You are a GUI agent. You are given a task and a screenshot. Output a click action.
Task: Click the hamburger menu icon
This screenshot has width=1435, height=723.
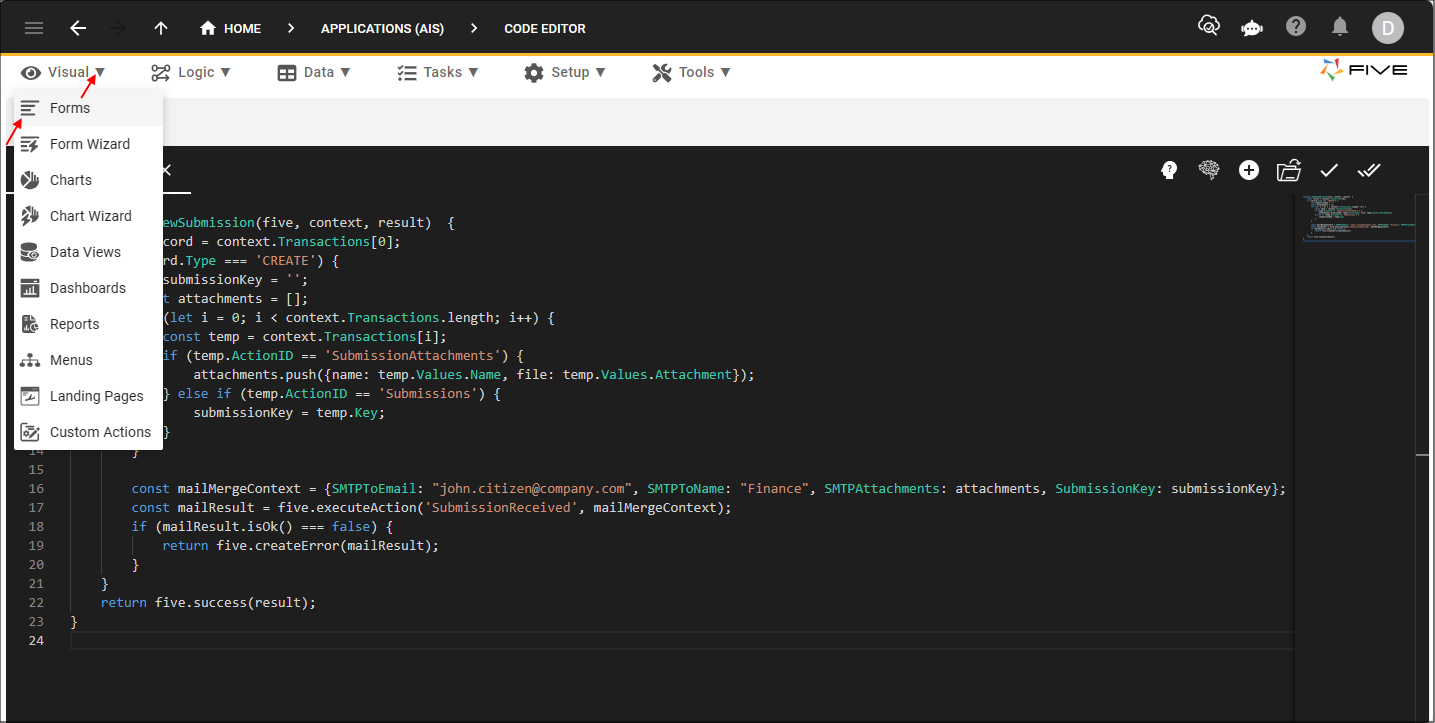point(34,28)
